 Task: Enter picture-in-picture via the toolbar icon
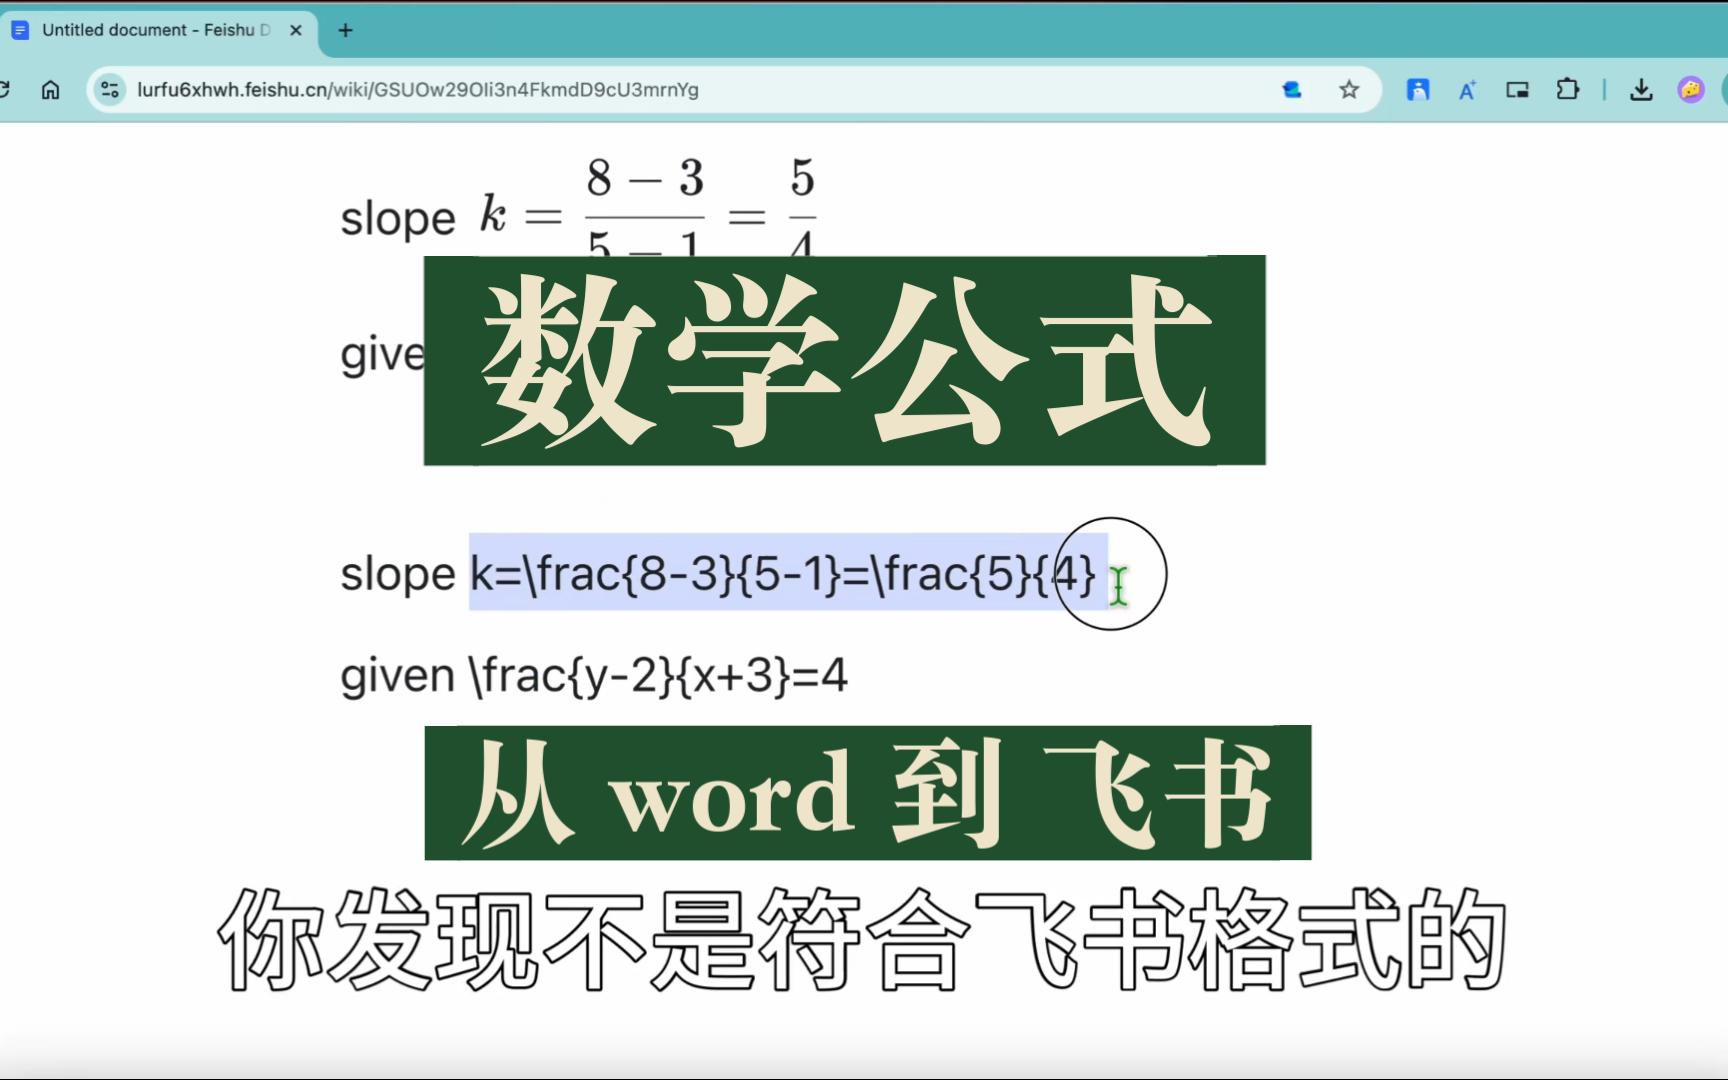click(x=1517, y=89)
